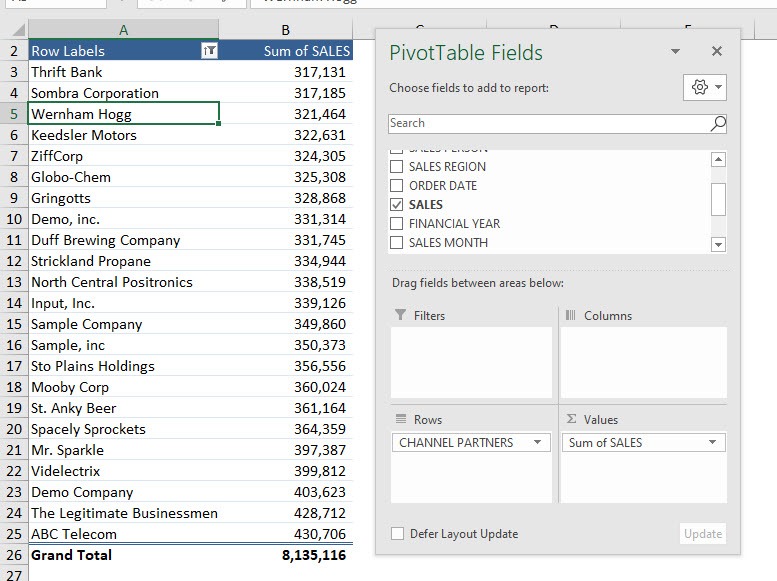The image size is (777, 581).
Task: Open the Row Labels sort filter button
Action: [209, 51]
